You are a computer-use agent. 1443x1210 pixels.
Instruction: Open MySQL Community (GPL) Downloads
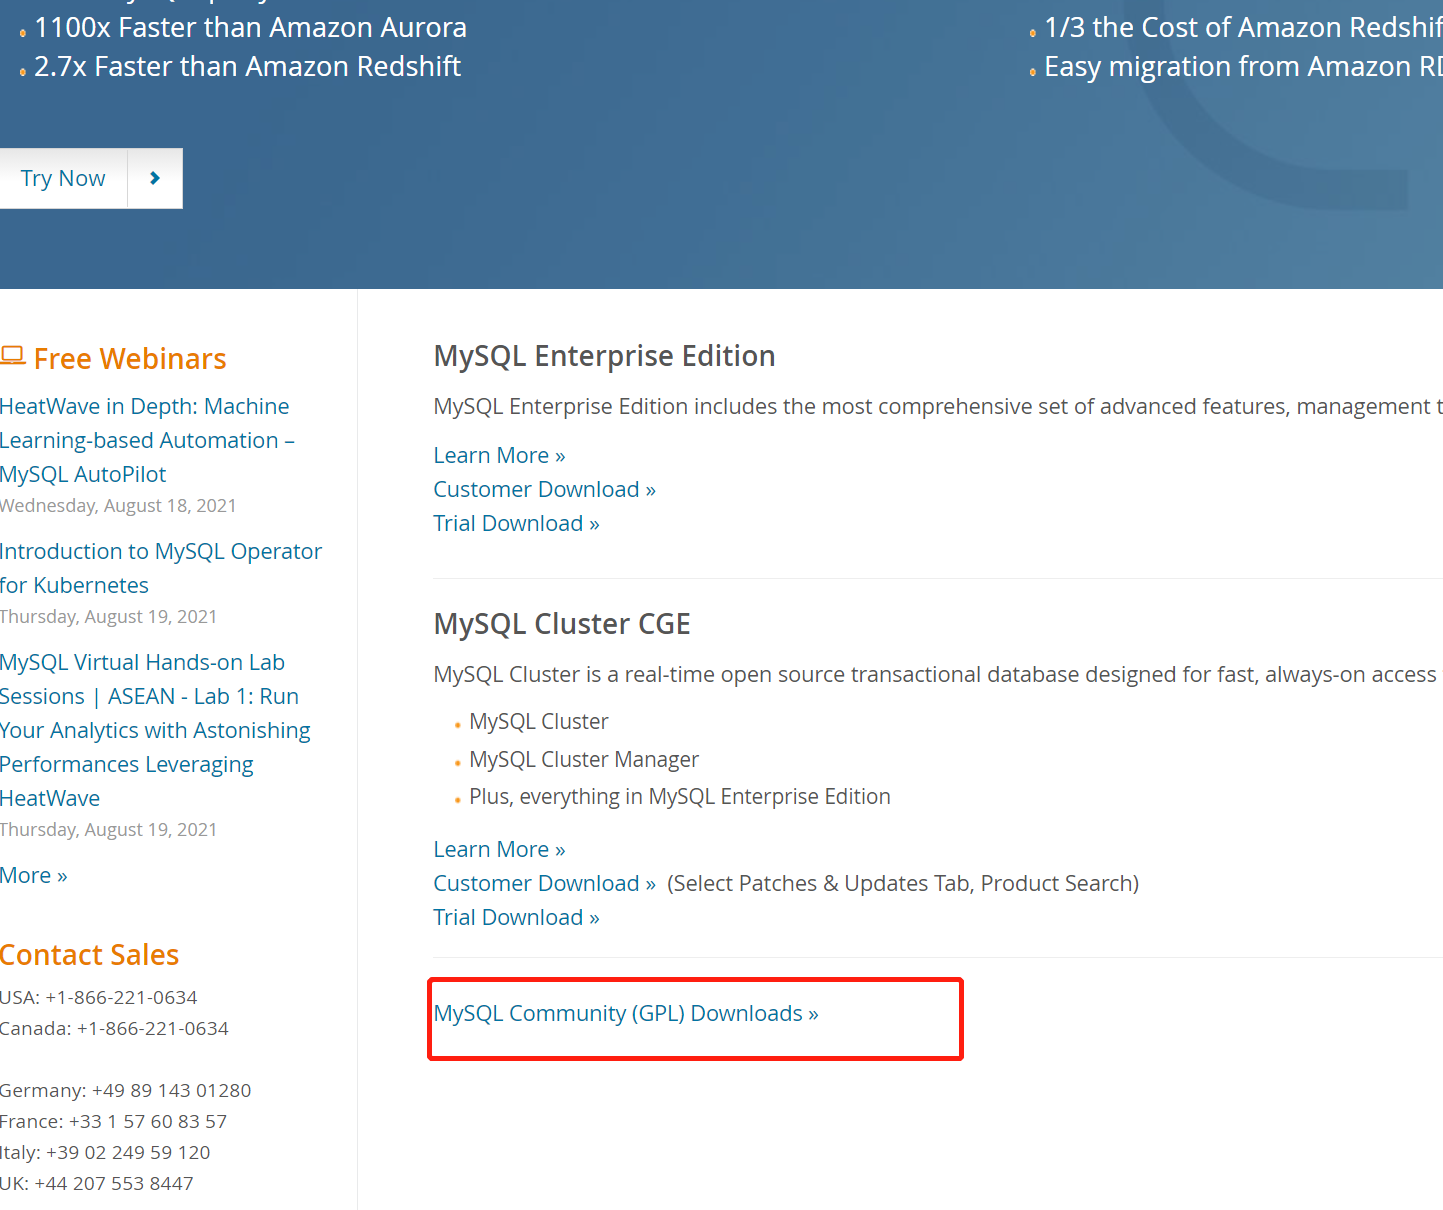(x=625, y=1013)
